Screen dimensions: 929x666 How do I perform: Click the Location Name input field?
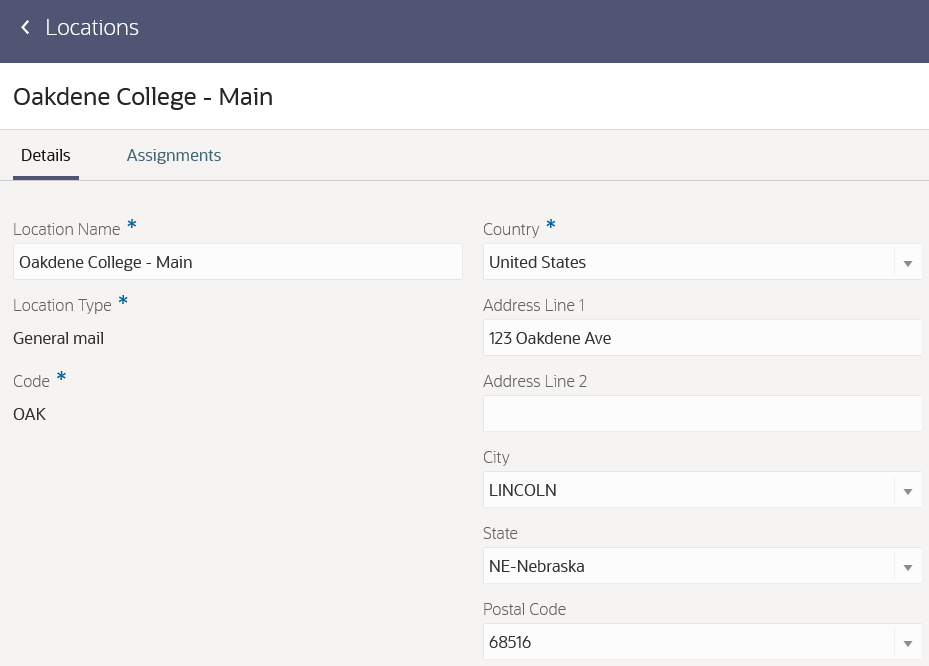point(237,262)
